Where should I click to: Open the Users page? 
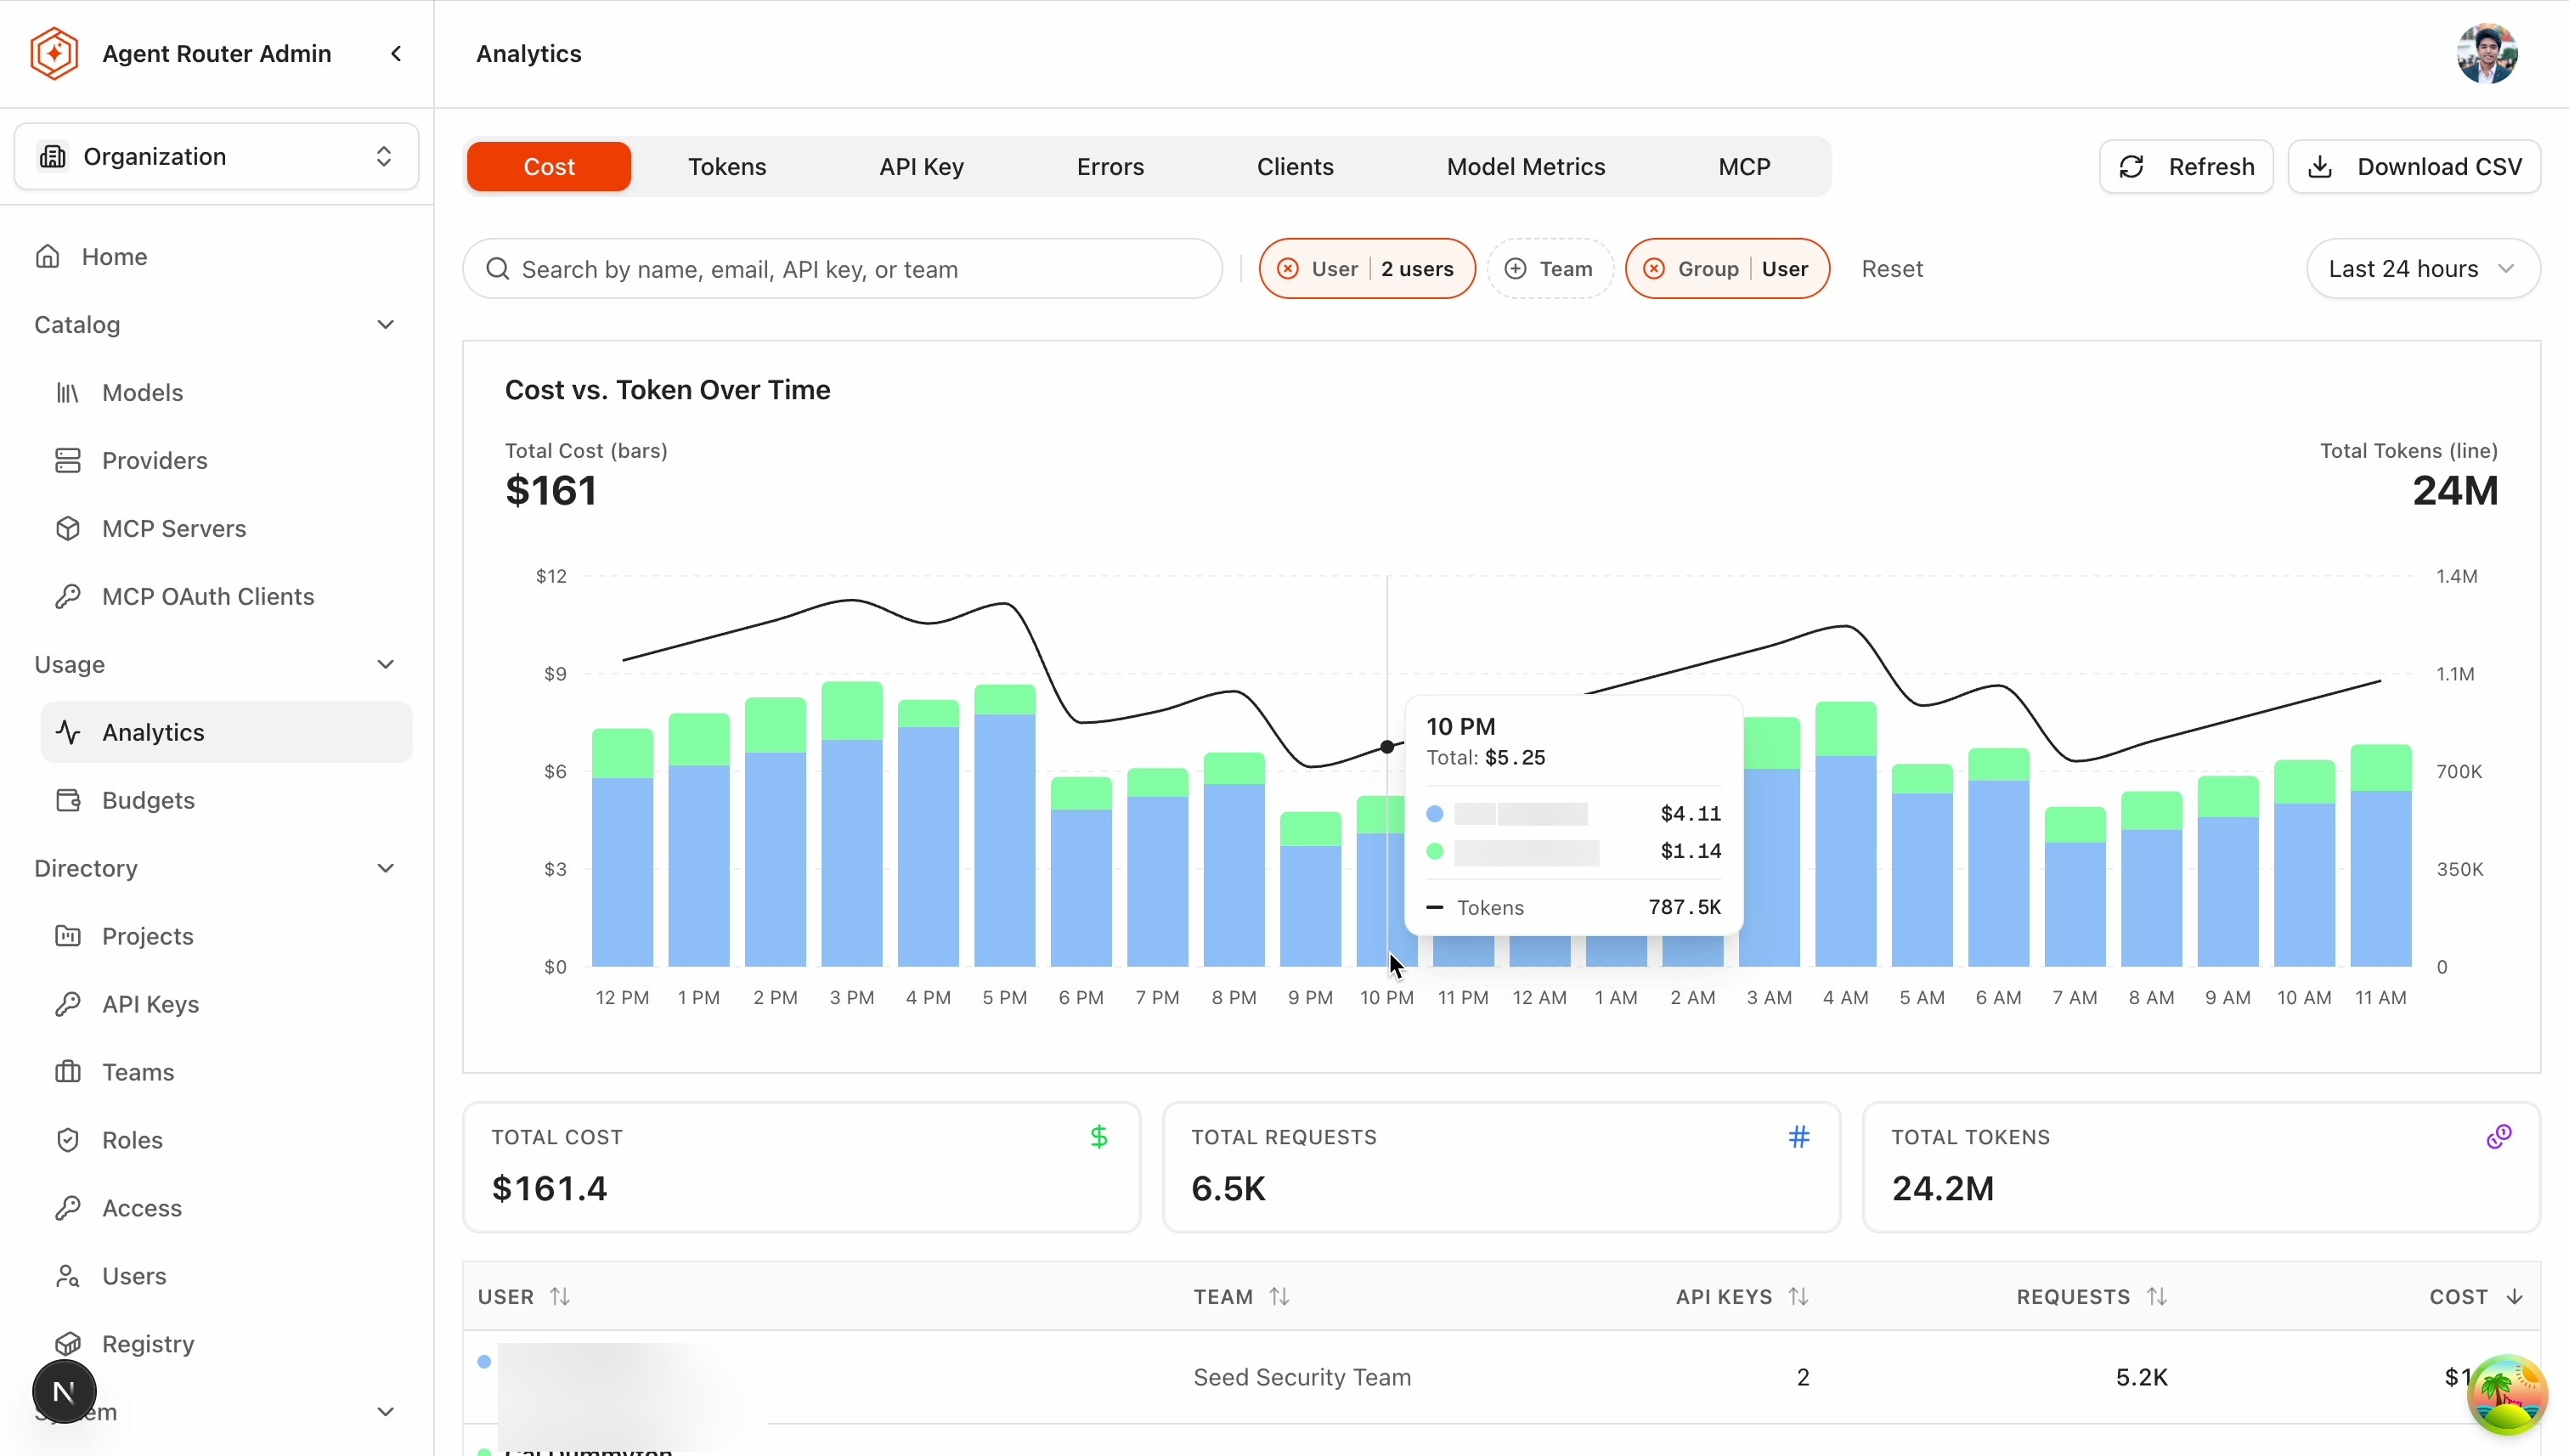pyautogui.click(x=226, y=1277)
